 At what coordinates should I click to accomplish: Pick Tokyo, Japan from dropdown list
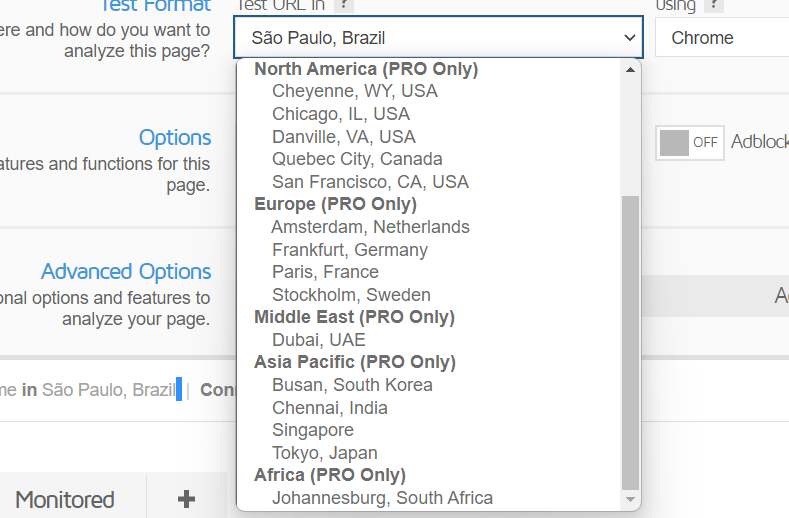pos(325,453)
